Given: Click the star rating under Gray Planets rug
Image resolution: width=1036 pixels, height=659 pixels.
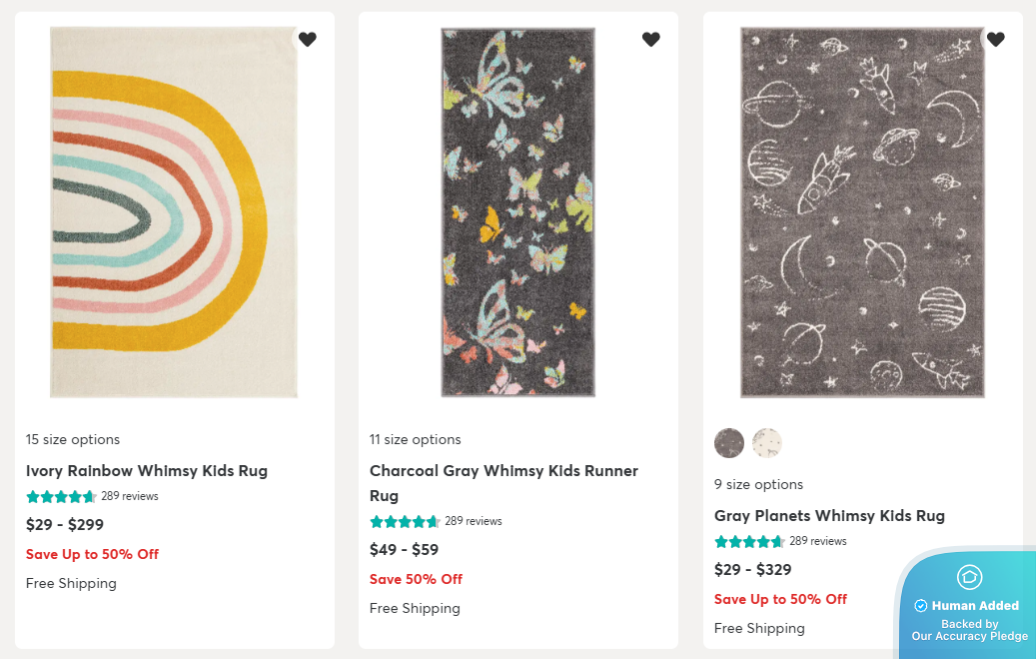Looking at the screenshot, I should 749,541.
